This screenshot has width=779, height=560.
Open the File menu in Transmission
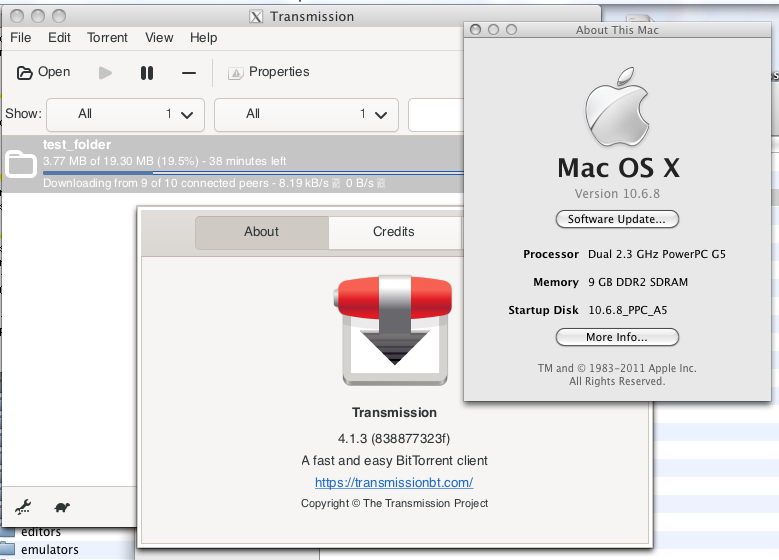pyautogui.click(x=20, y=38)
